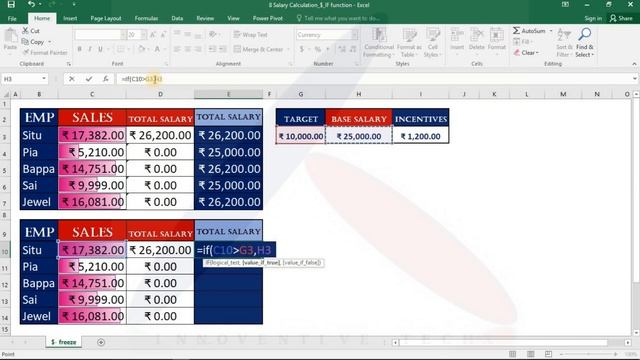Click the Undo arrow icon
The height and width of the screenshot is (360, 640).
(x=31, y=4)
